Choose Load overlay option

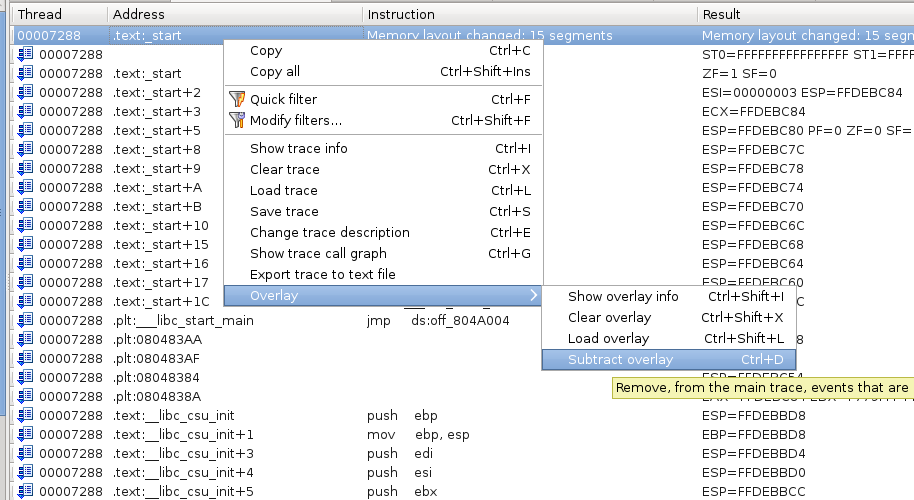pyautogui.click(x=608, y=339)
